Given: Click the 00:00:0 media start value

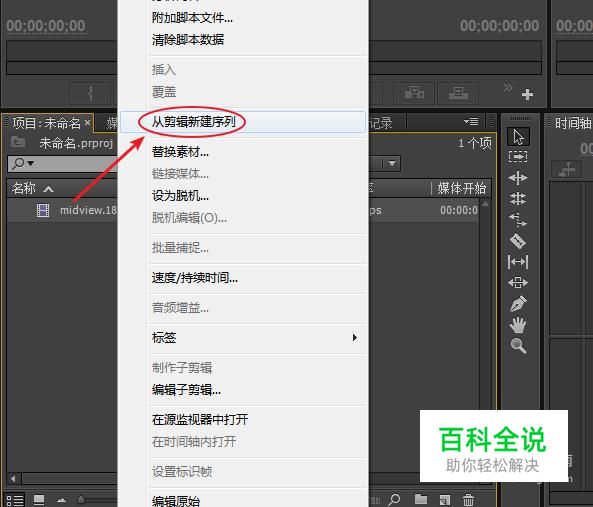Looking at the screenshot, I should [459, 210].
